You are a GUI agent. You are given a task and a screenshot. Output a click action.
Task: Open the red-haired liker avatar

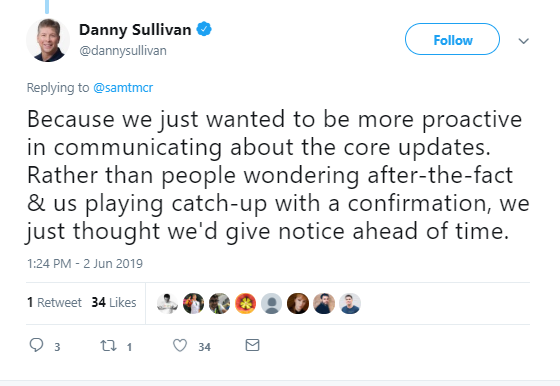[x=298, y=304]
